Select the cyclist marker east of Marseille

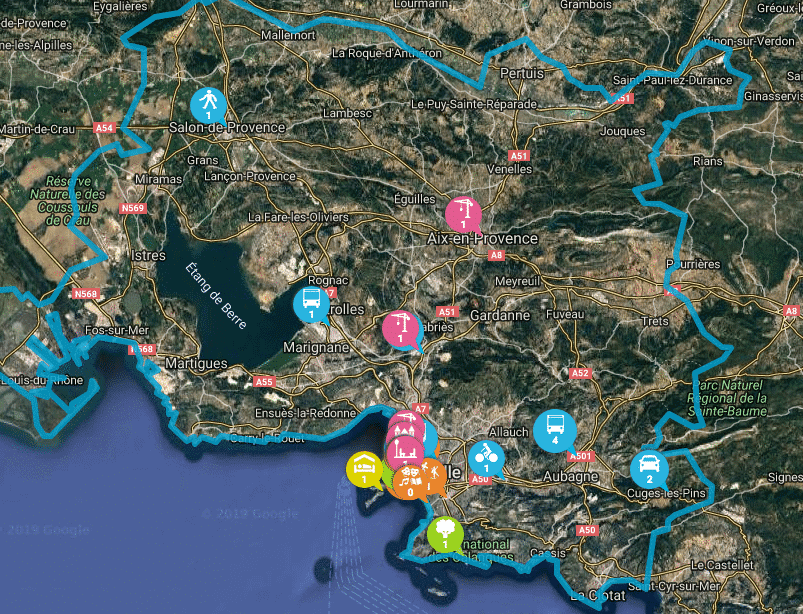click(x=486, y=459)
